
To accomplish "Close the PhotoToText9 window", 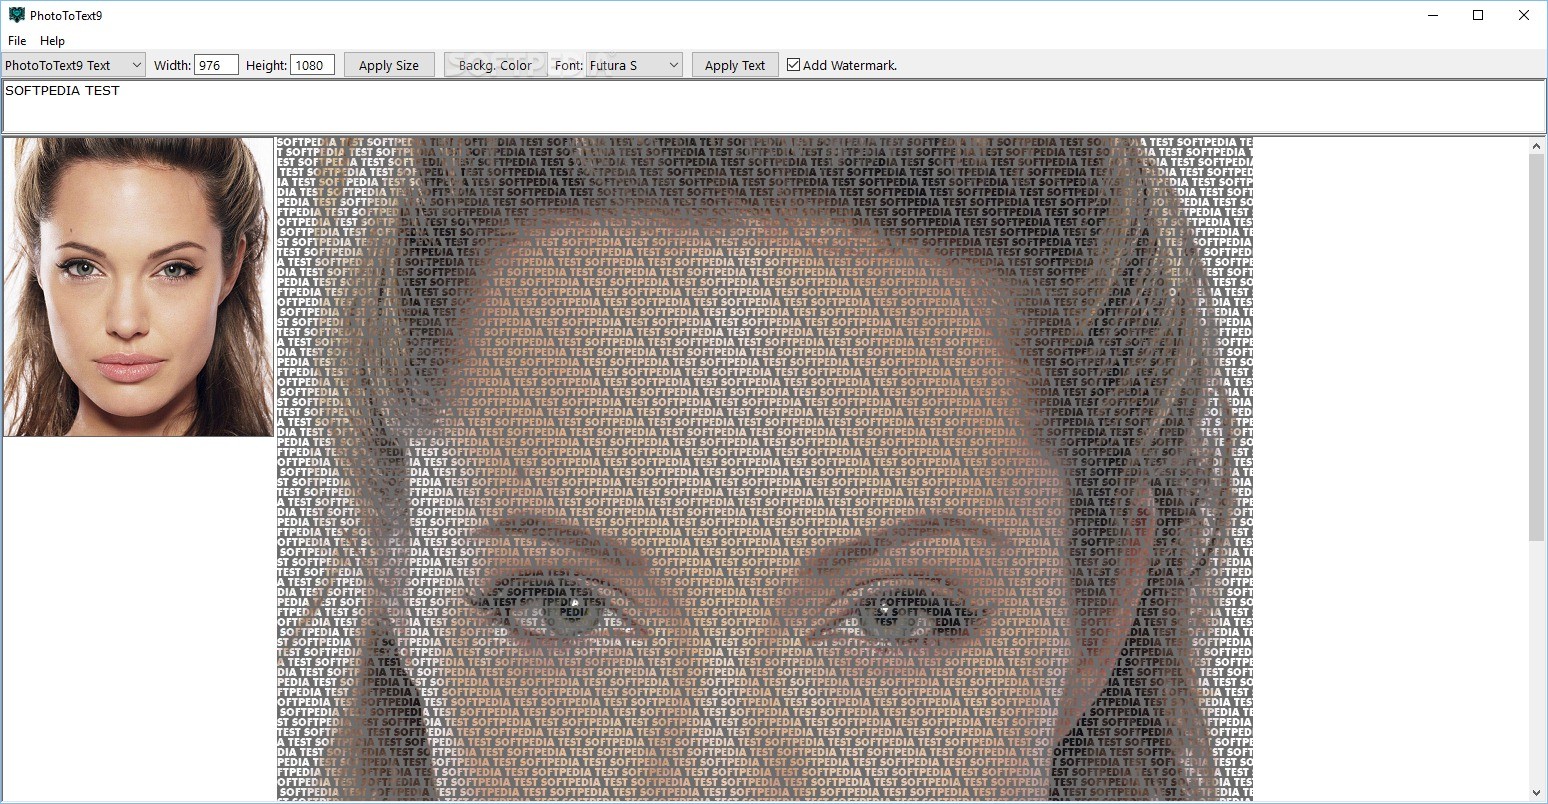I will [1524, 15].
